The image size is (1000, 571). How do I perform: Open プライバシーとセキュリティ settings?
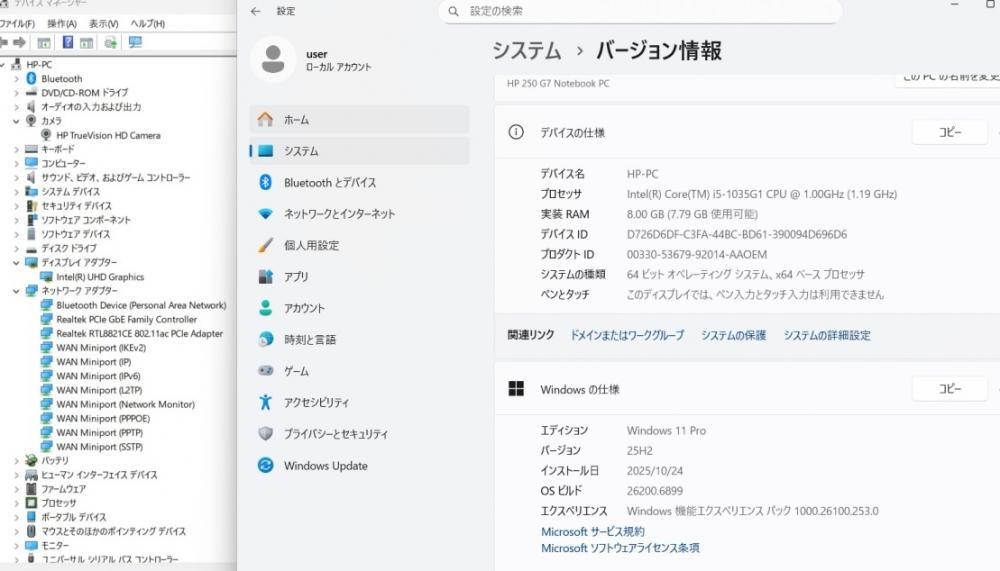360,434
